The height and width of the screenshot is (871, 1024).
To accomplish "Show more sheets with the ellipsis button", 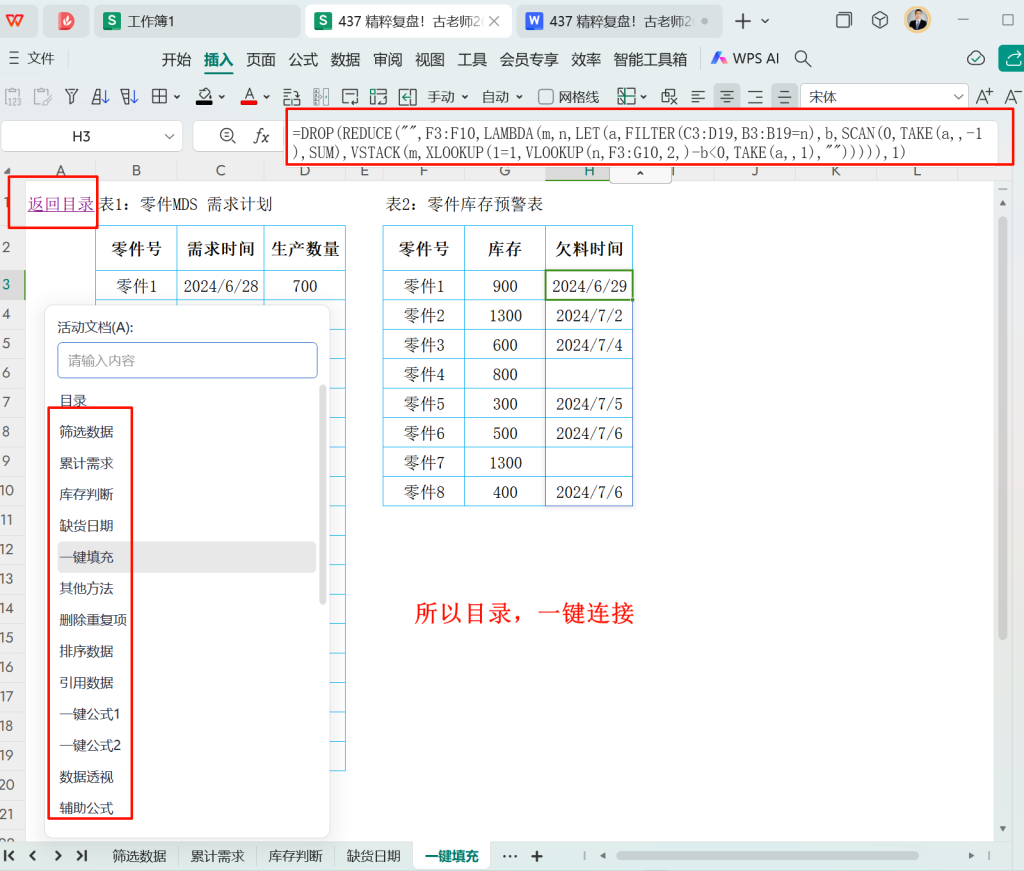I will tap(510, 855).
